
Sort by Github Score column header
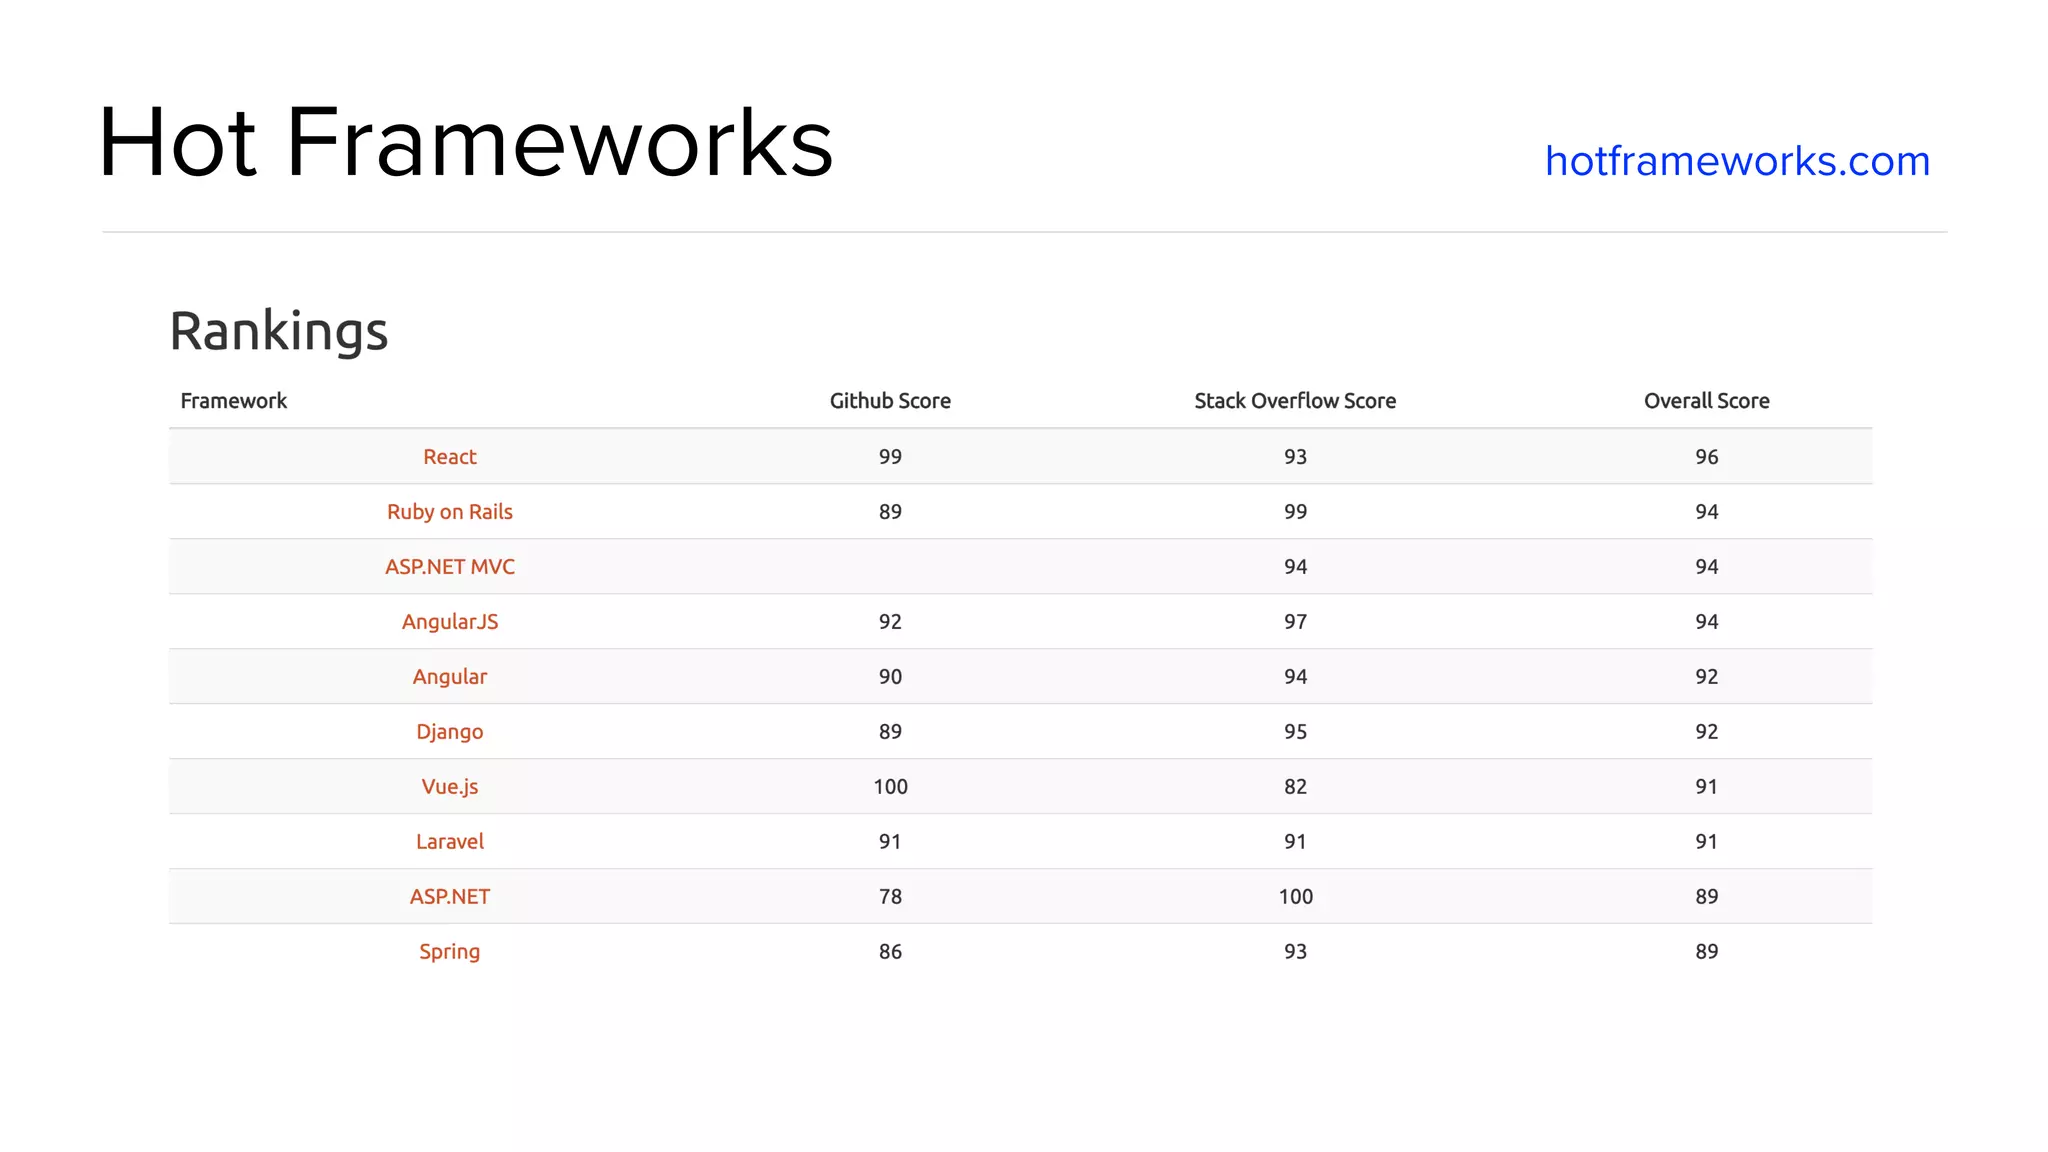889,401
